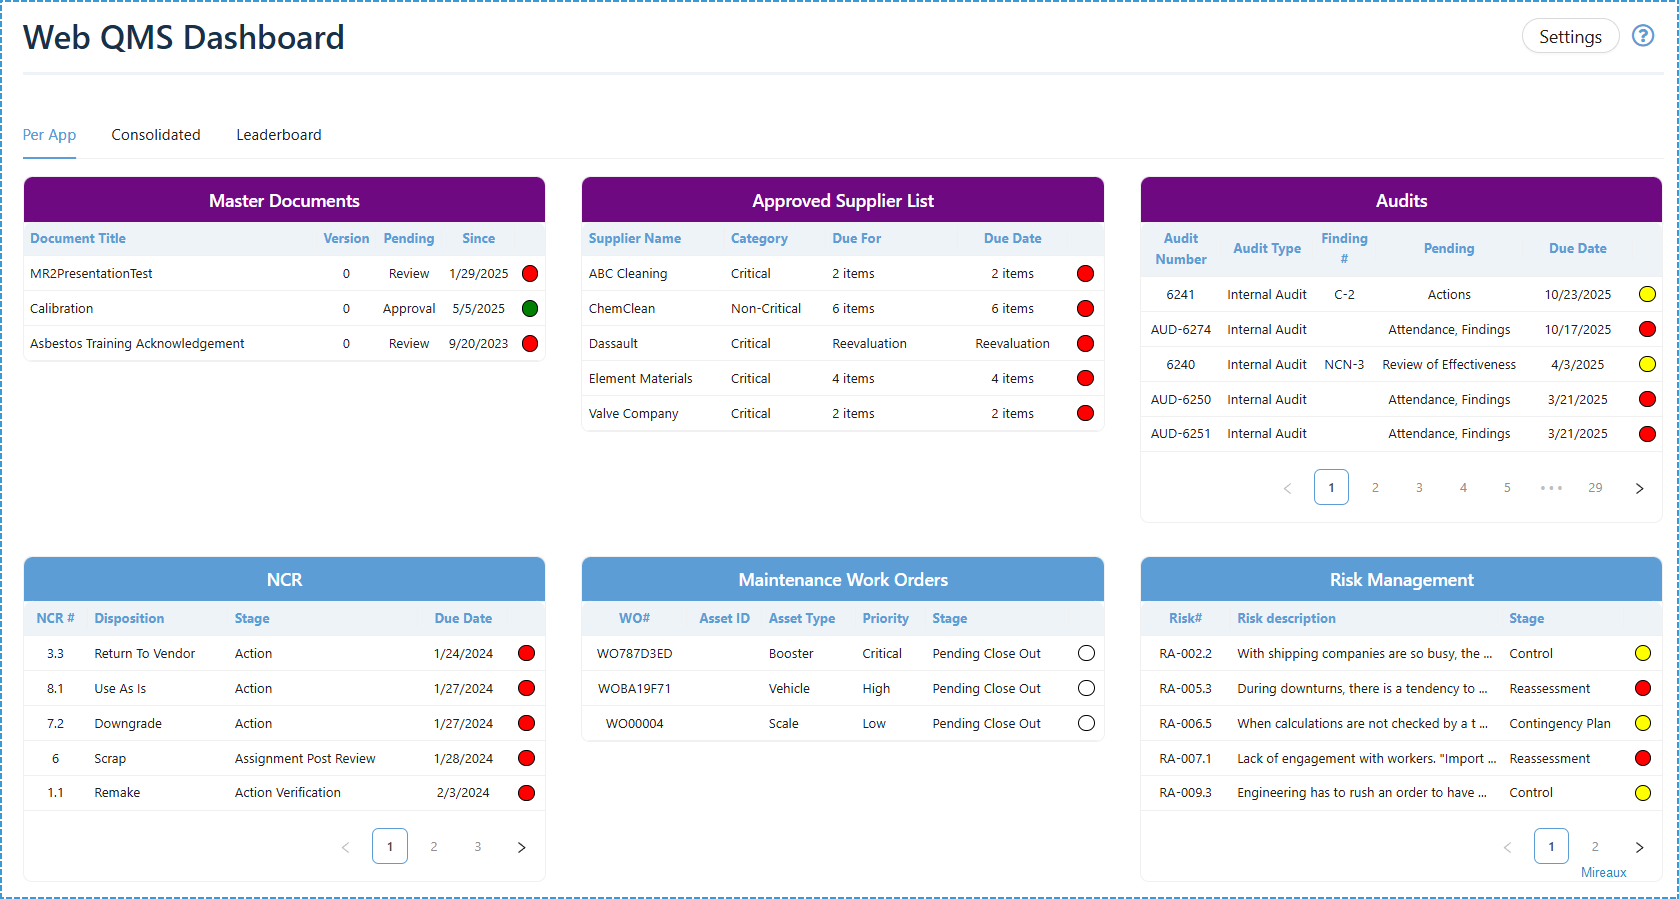Click red status dot for risk RA-005.3
The height and width of the screenshot is (899, 1679).
tap(1642, 688)
